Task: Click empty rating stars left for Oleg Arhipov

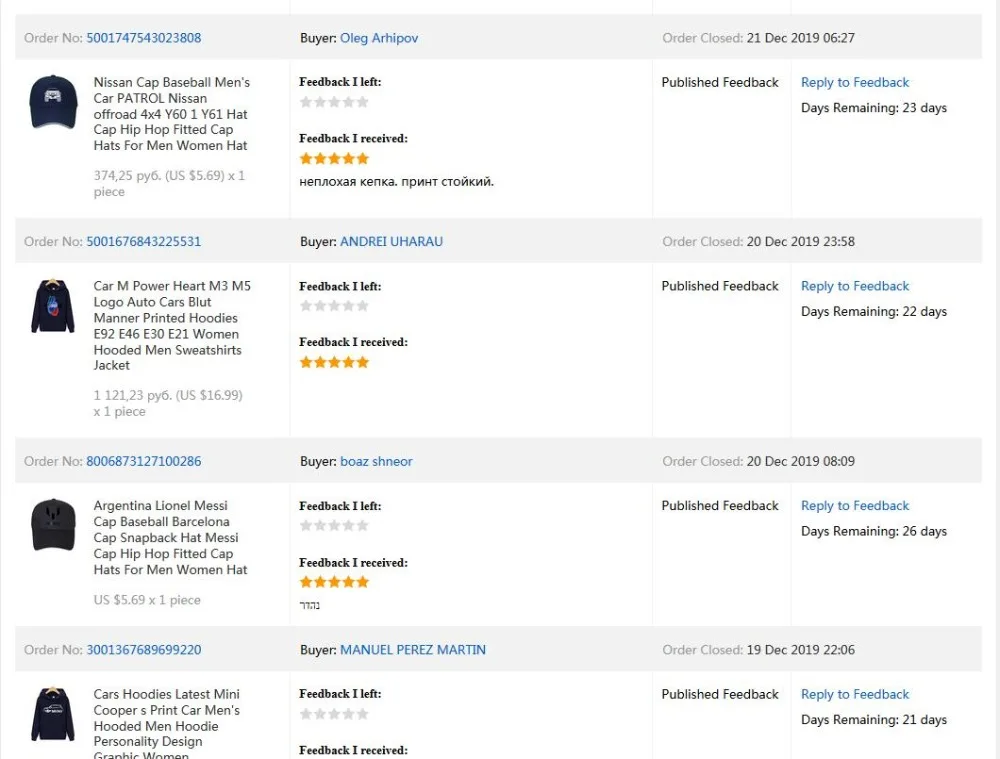Action: pos(334,102)
